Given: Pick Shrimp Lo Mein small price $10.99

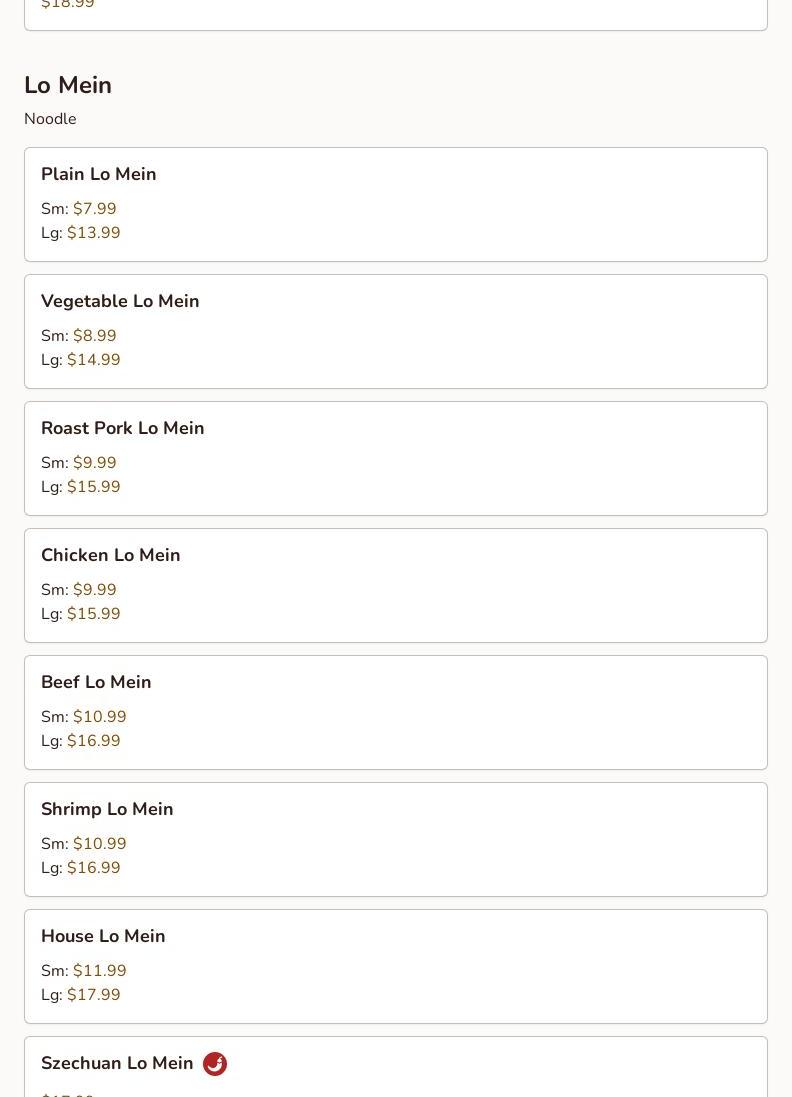Looking at the screenshot, I should [99, 844].
